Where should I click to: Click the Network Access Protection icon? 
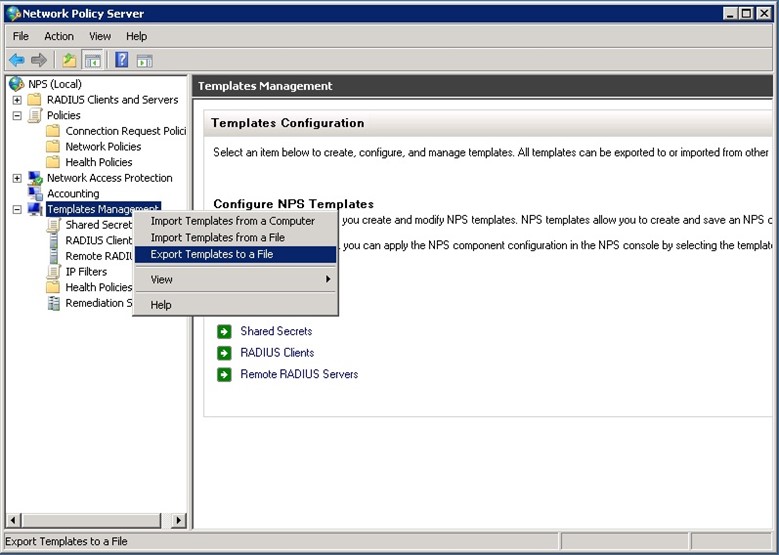coord(35,178)
